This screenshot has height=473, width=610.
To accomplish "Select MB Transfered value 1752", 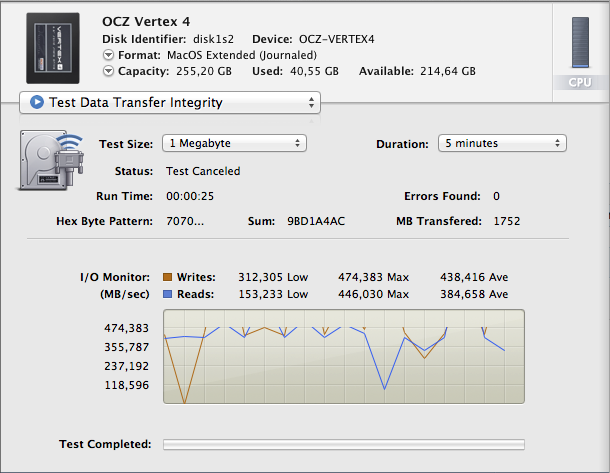I will coord(507,221).
